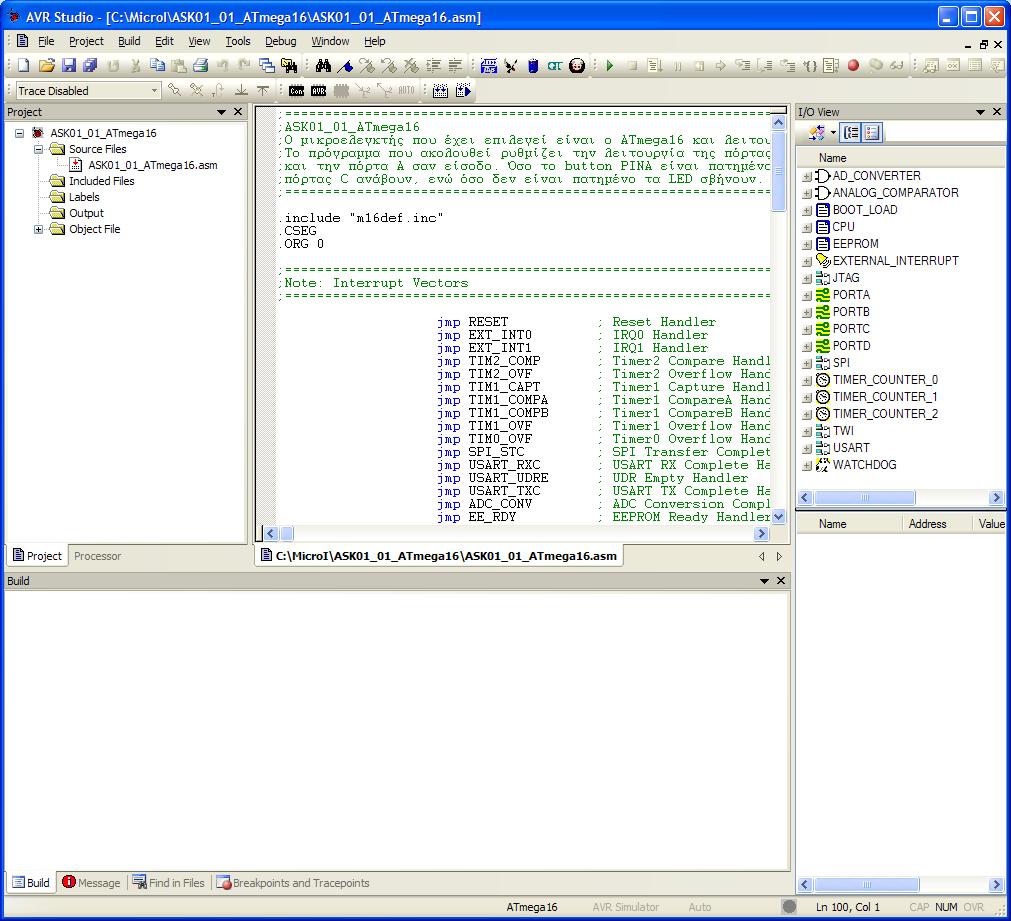Switch to Find in Files tab
Screen dimensions: 1011x921
pos(168,883)
